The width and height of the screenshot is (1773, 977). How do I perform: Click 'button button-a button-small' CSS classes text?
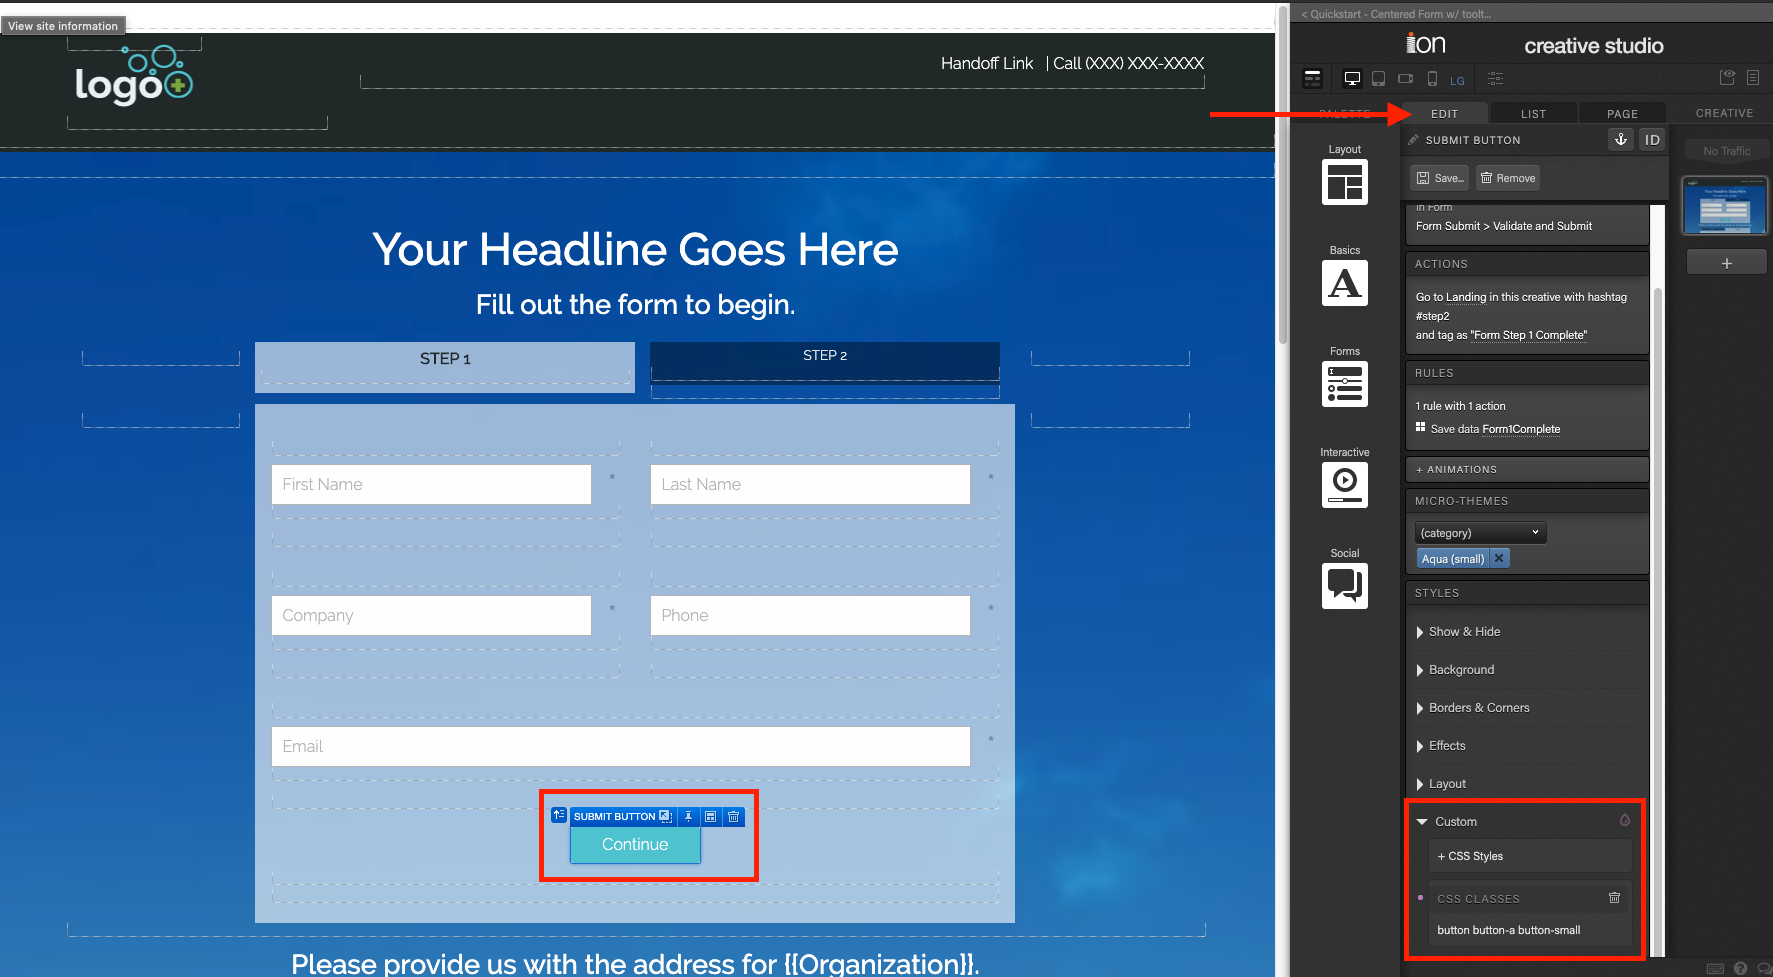1508,930
